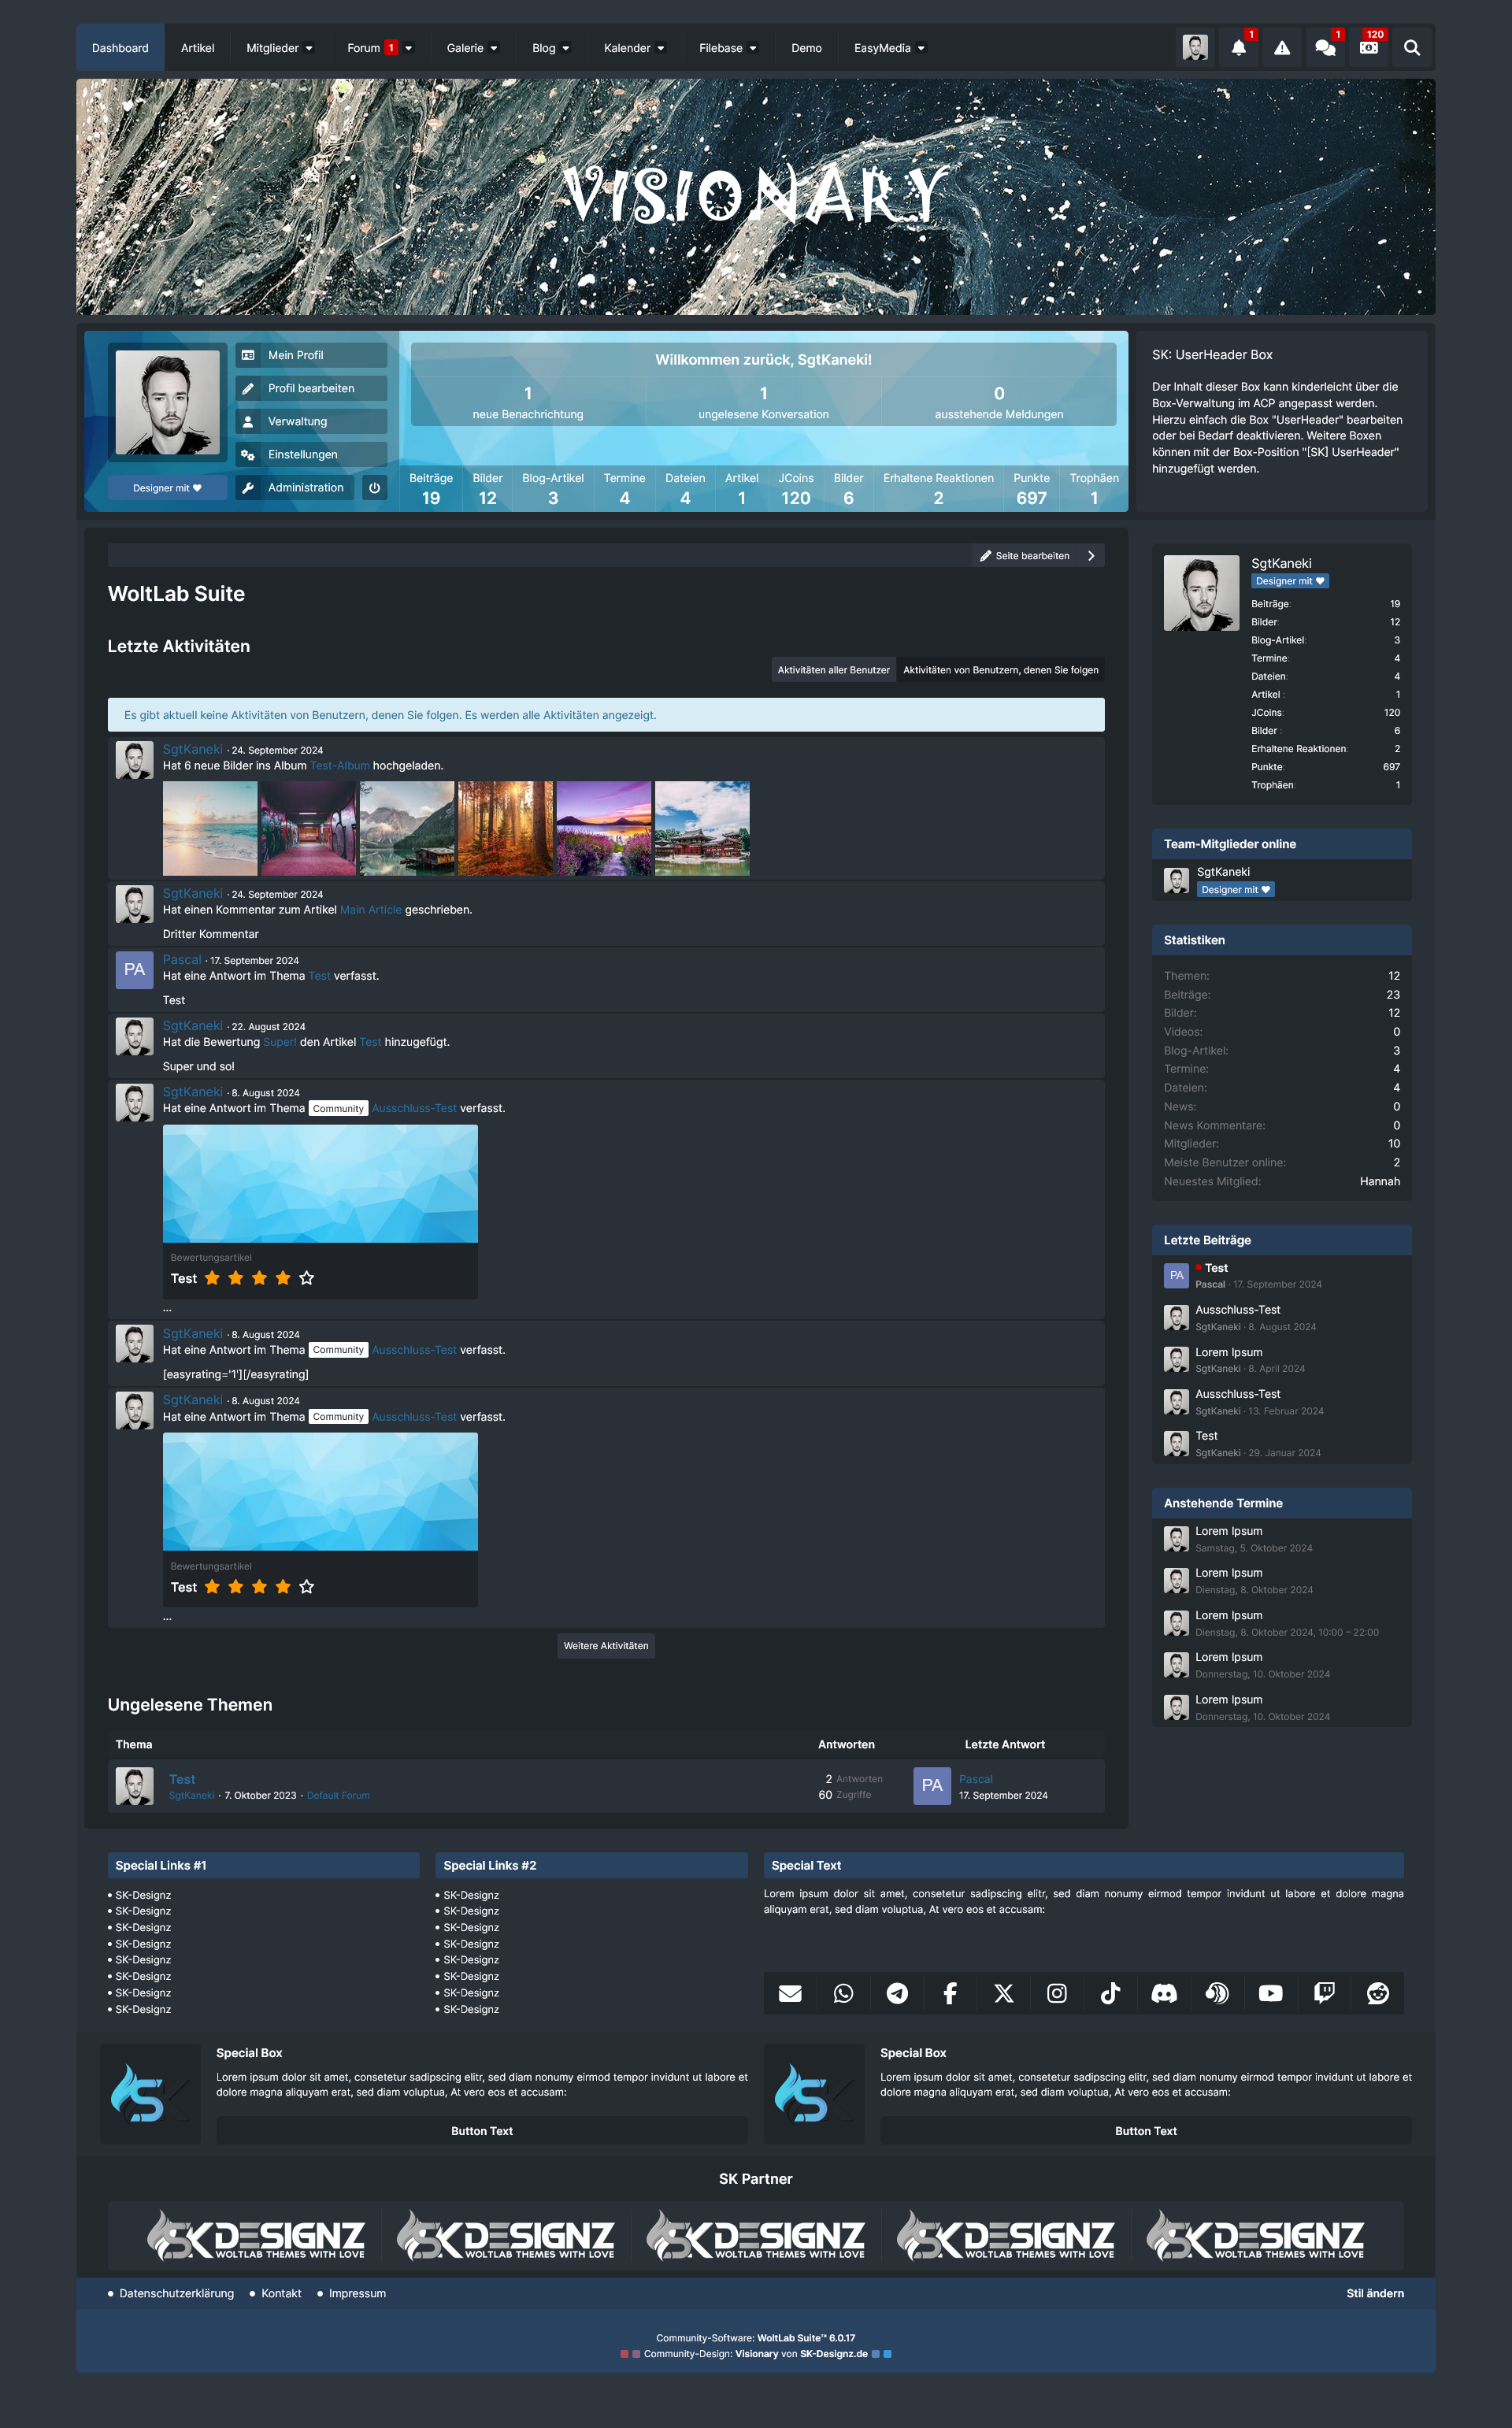1512x2428 pixels.
Task: Expand the Forum menu dropdown
Action: [x=409, y=48]
